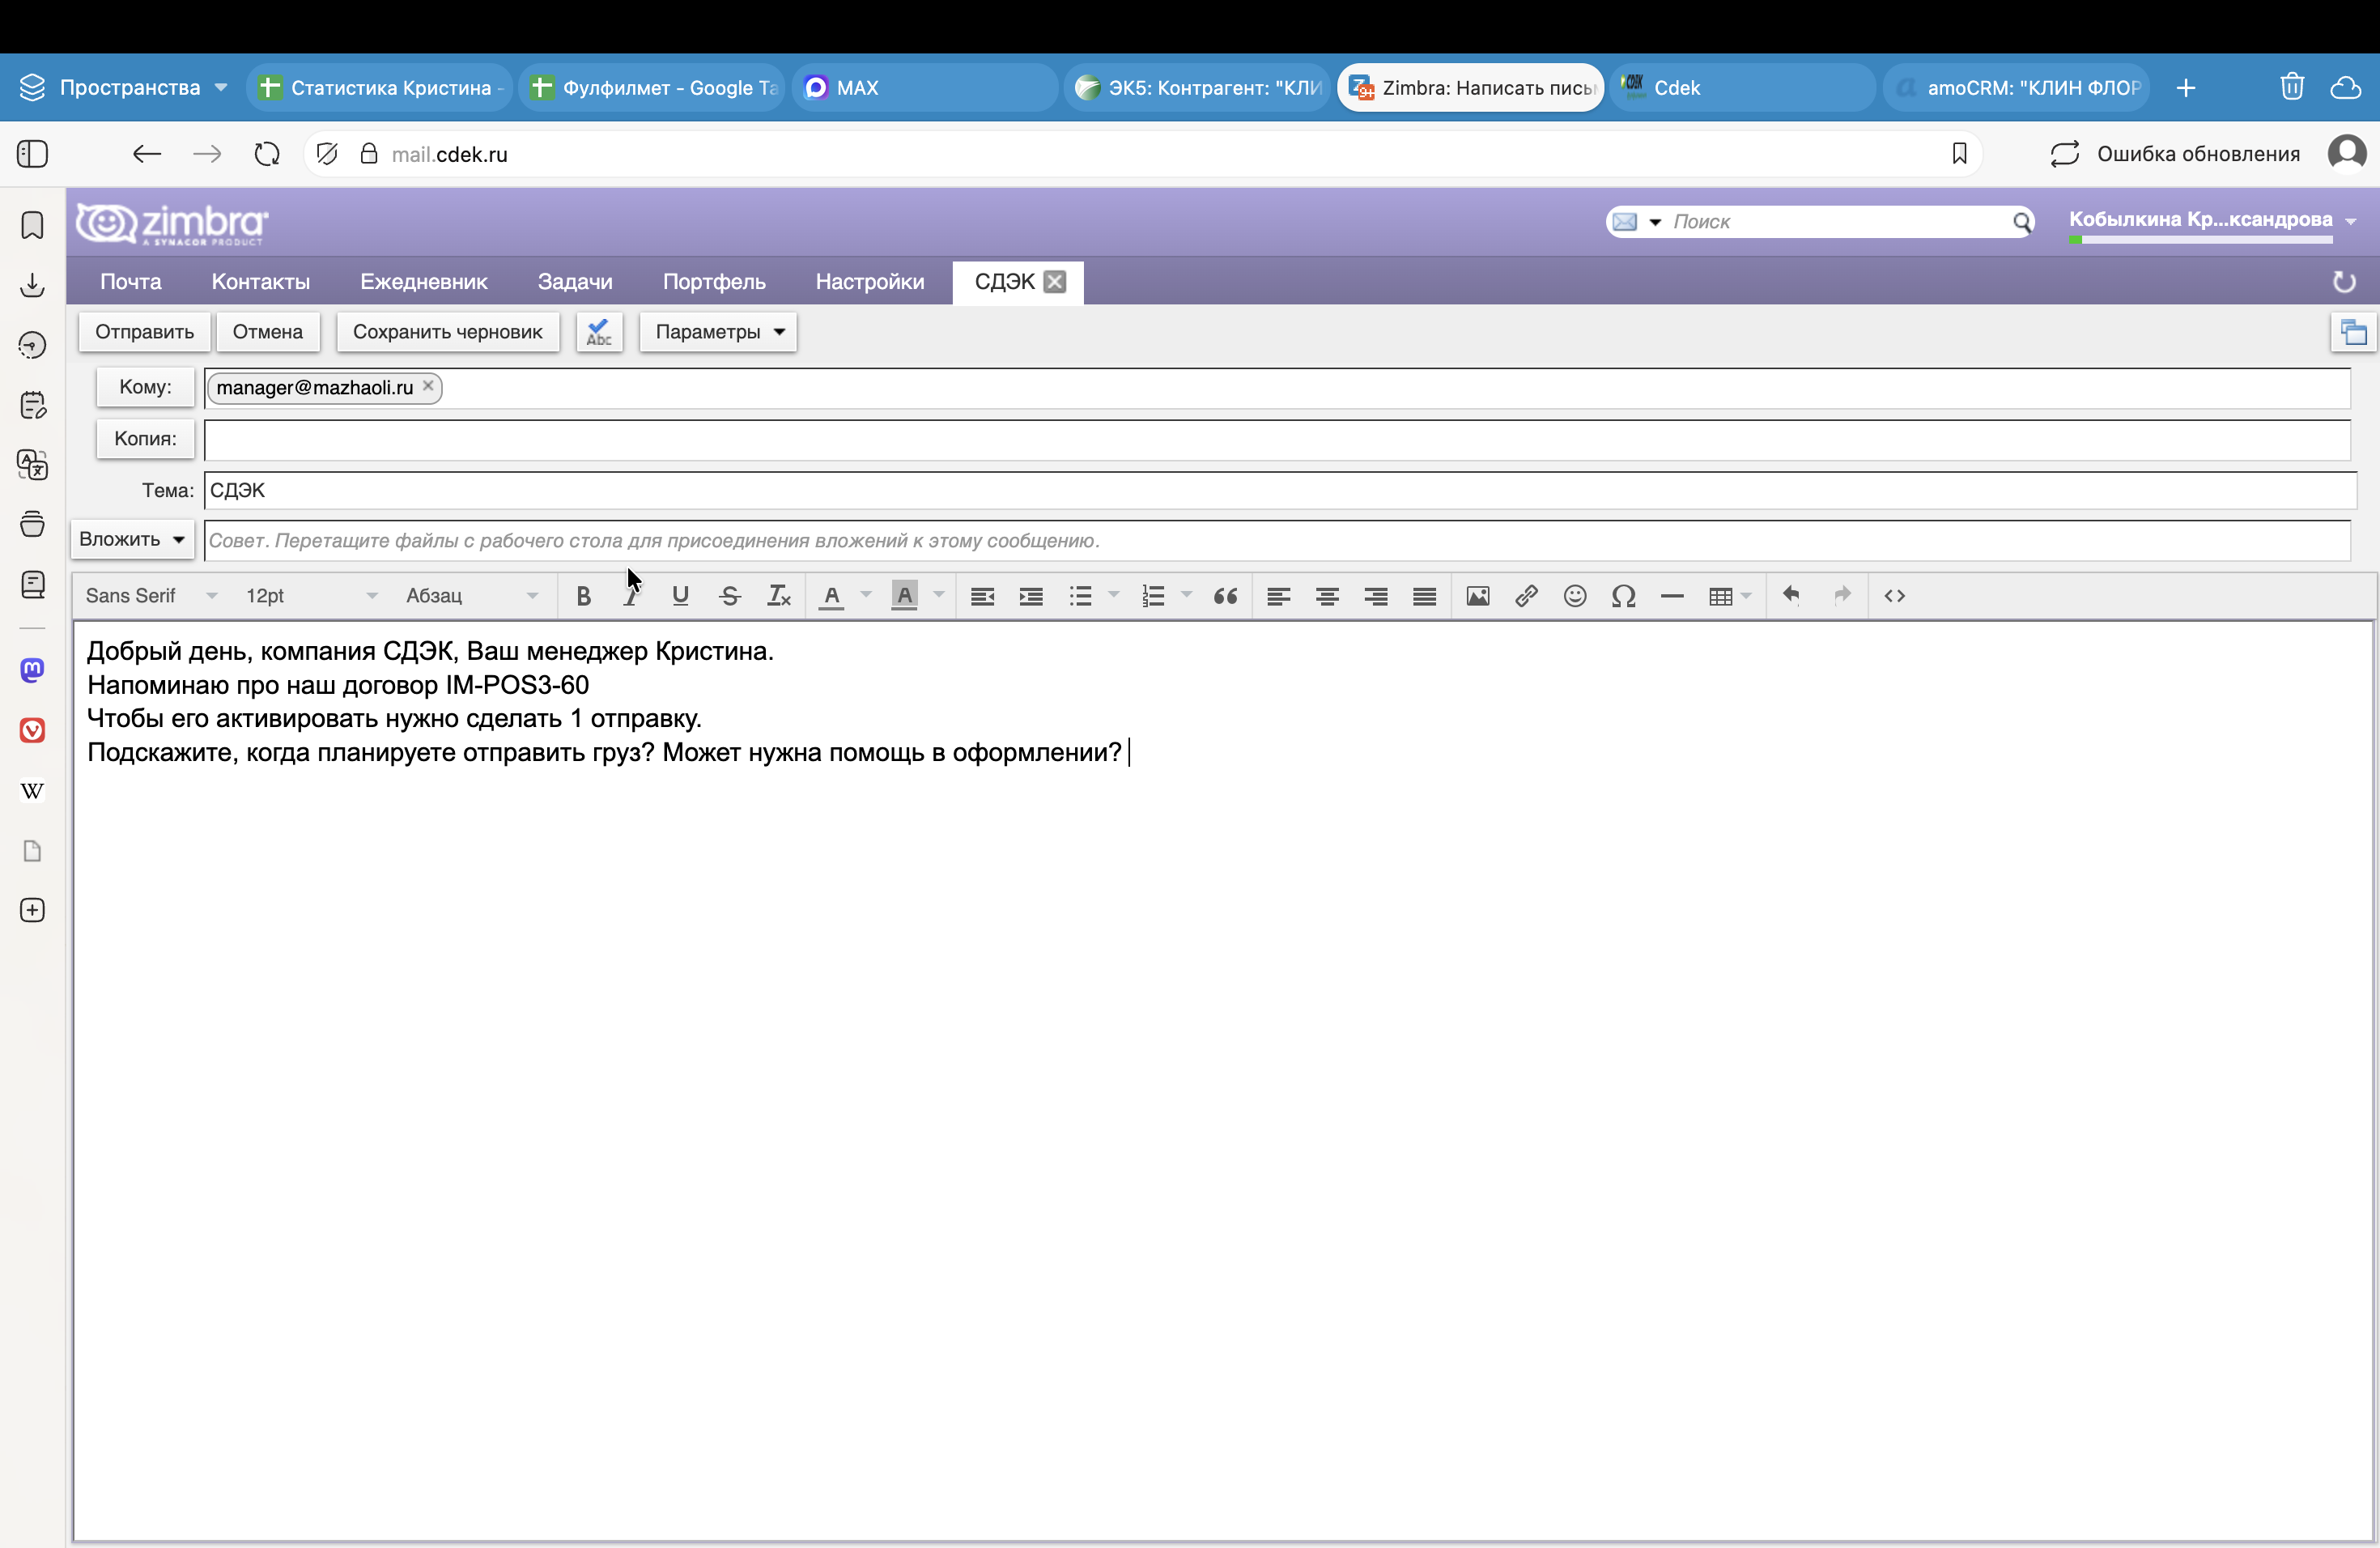This screenshot has height=1548, width=2380.
Task: Click the Сохранить черновик button
Action: pos(447,332)
